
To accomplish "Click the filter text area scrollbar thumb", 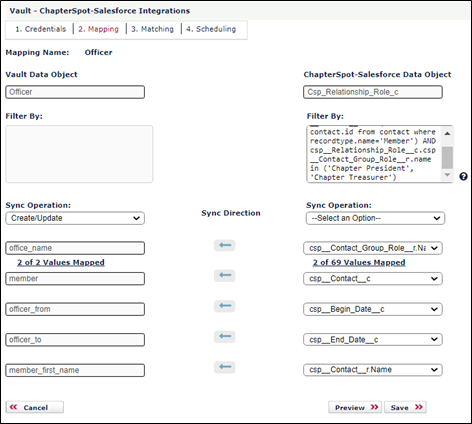I will (x=447, y=157).
